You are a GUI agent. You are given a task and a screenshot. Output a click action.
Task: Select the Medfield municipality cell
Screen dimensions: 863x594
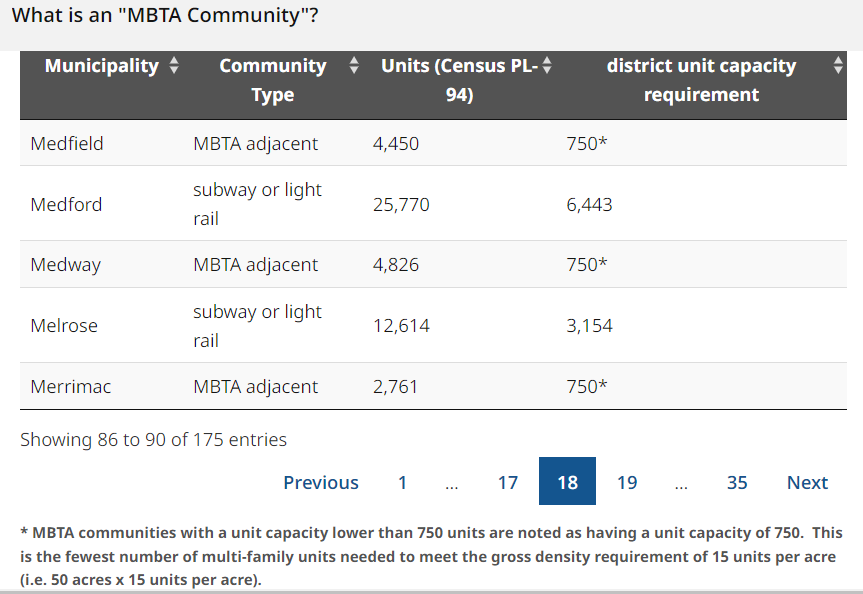click(x=67, y=143)
